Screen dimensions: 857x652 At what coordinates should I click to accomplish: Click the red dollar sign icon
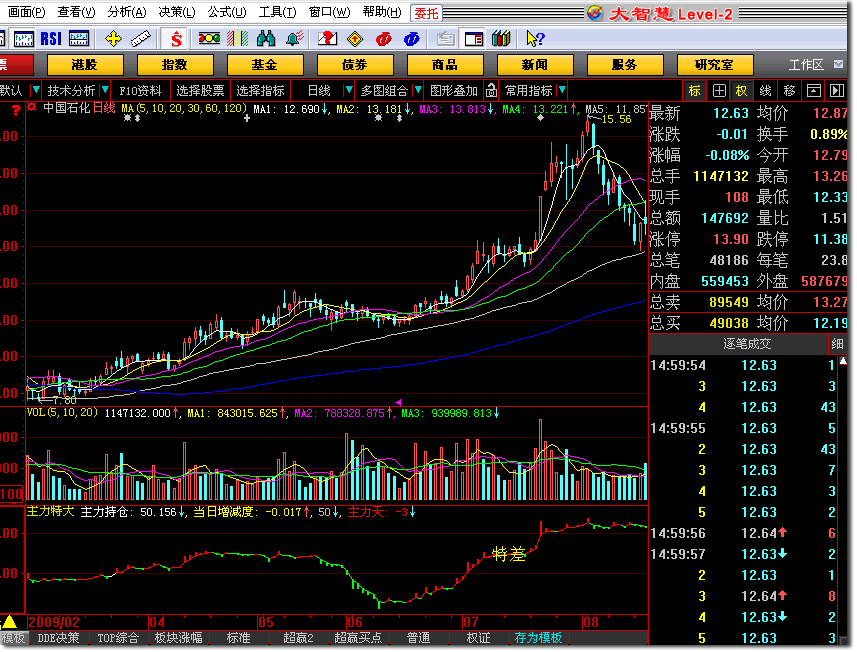pyautogui.click(x=176, y=39)
